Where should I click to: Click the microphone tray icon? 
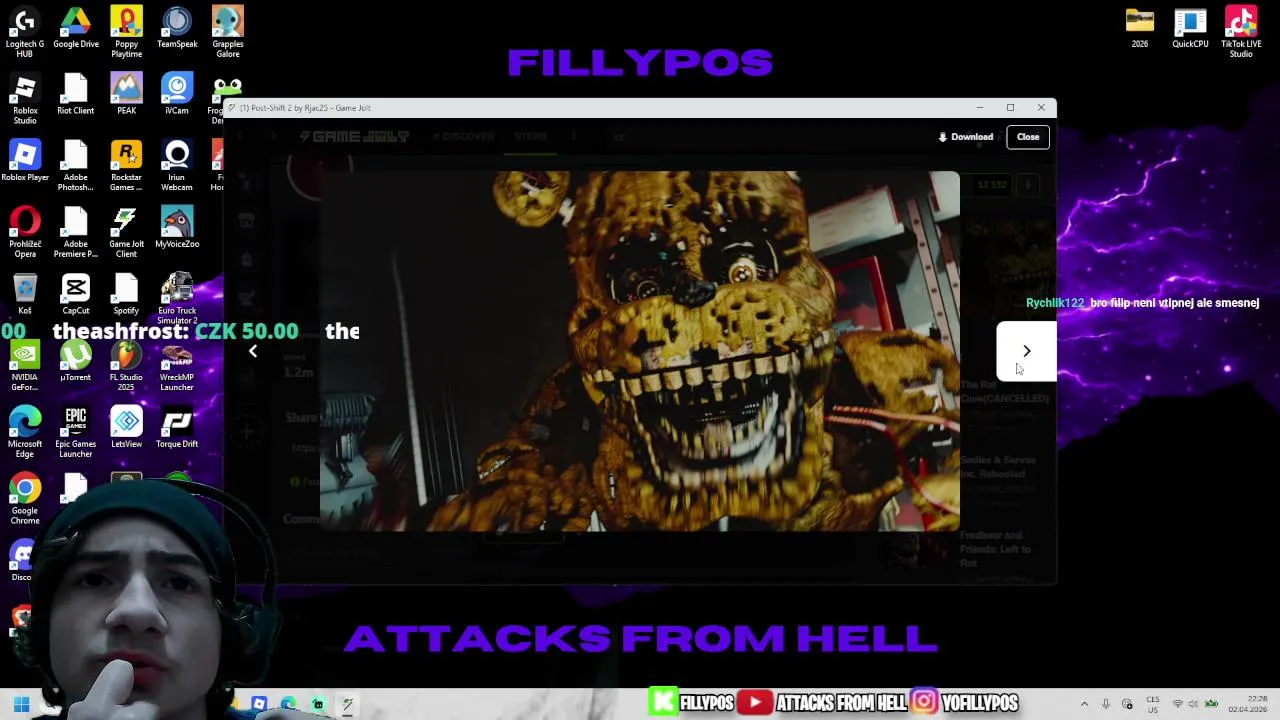click(1106, 704)
